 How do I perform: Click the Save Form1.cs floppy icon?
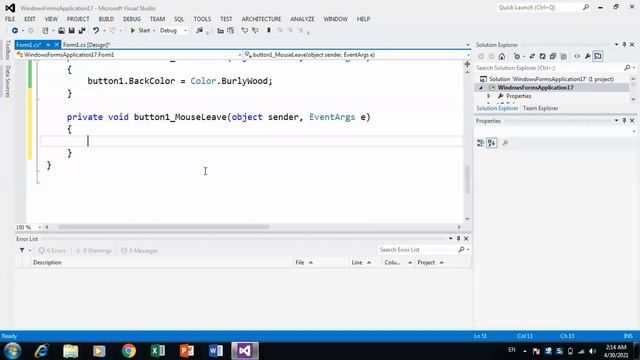coord(71,31)
